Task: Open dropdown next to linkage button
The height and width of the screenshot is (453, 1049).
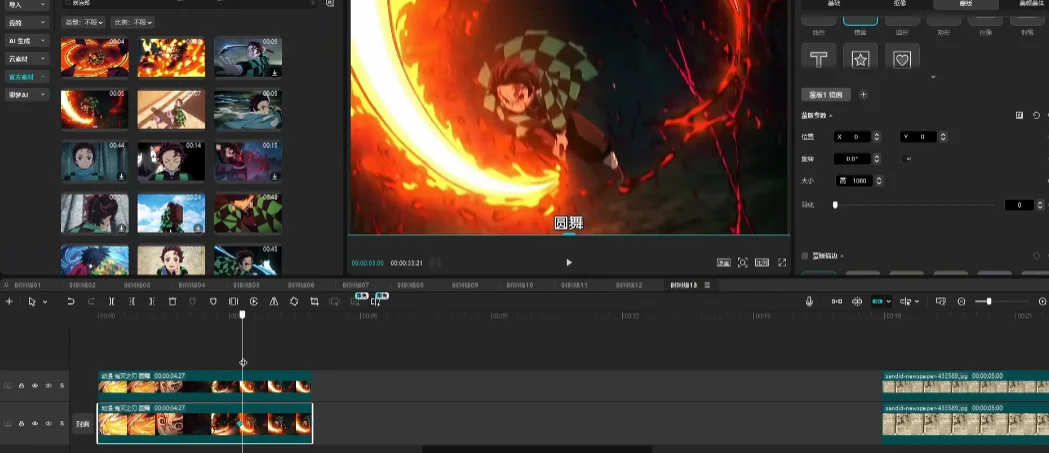Action: tap(888, 302)
